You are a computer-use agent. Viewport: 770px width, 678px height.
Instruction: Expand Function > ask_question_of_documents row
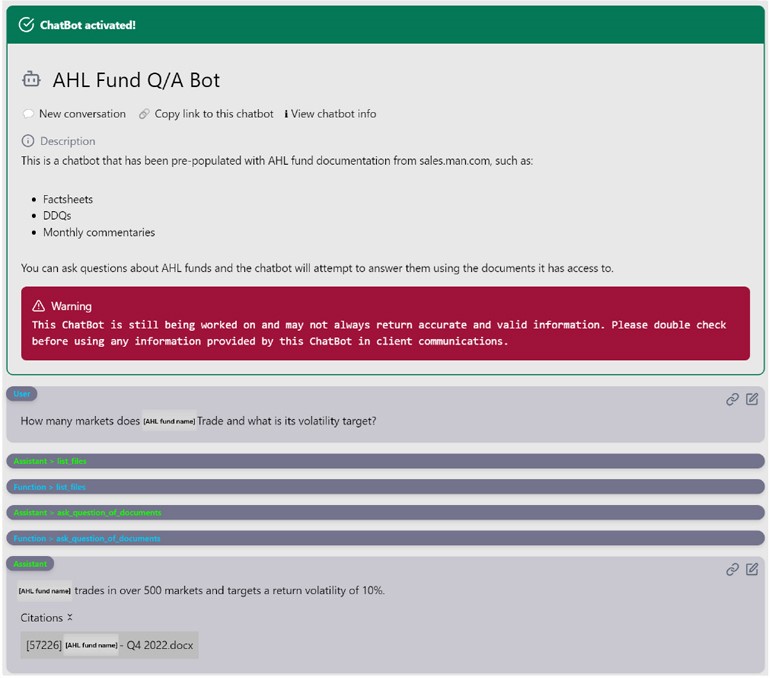[x=385, y=539]
